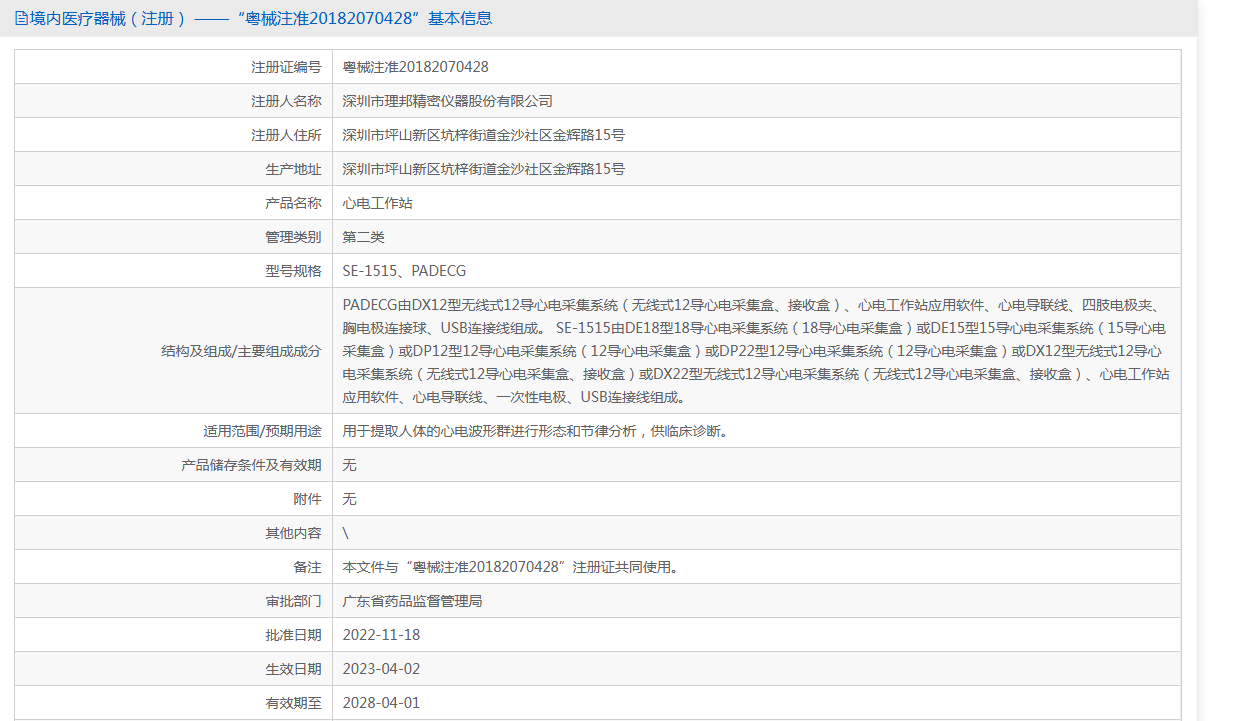
Task: Select the 注册证编号 label cell
Action: [x=173, y=67]
